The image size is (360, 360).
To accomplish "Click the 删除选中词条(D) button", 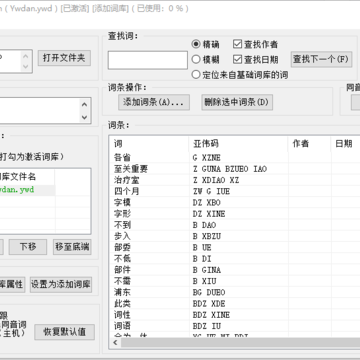I will tap(237, 102).
